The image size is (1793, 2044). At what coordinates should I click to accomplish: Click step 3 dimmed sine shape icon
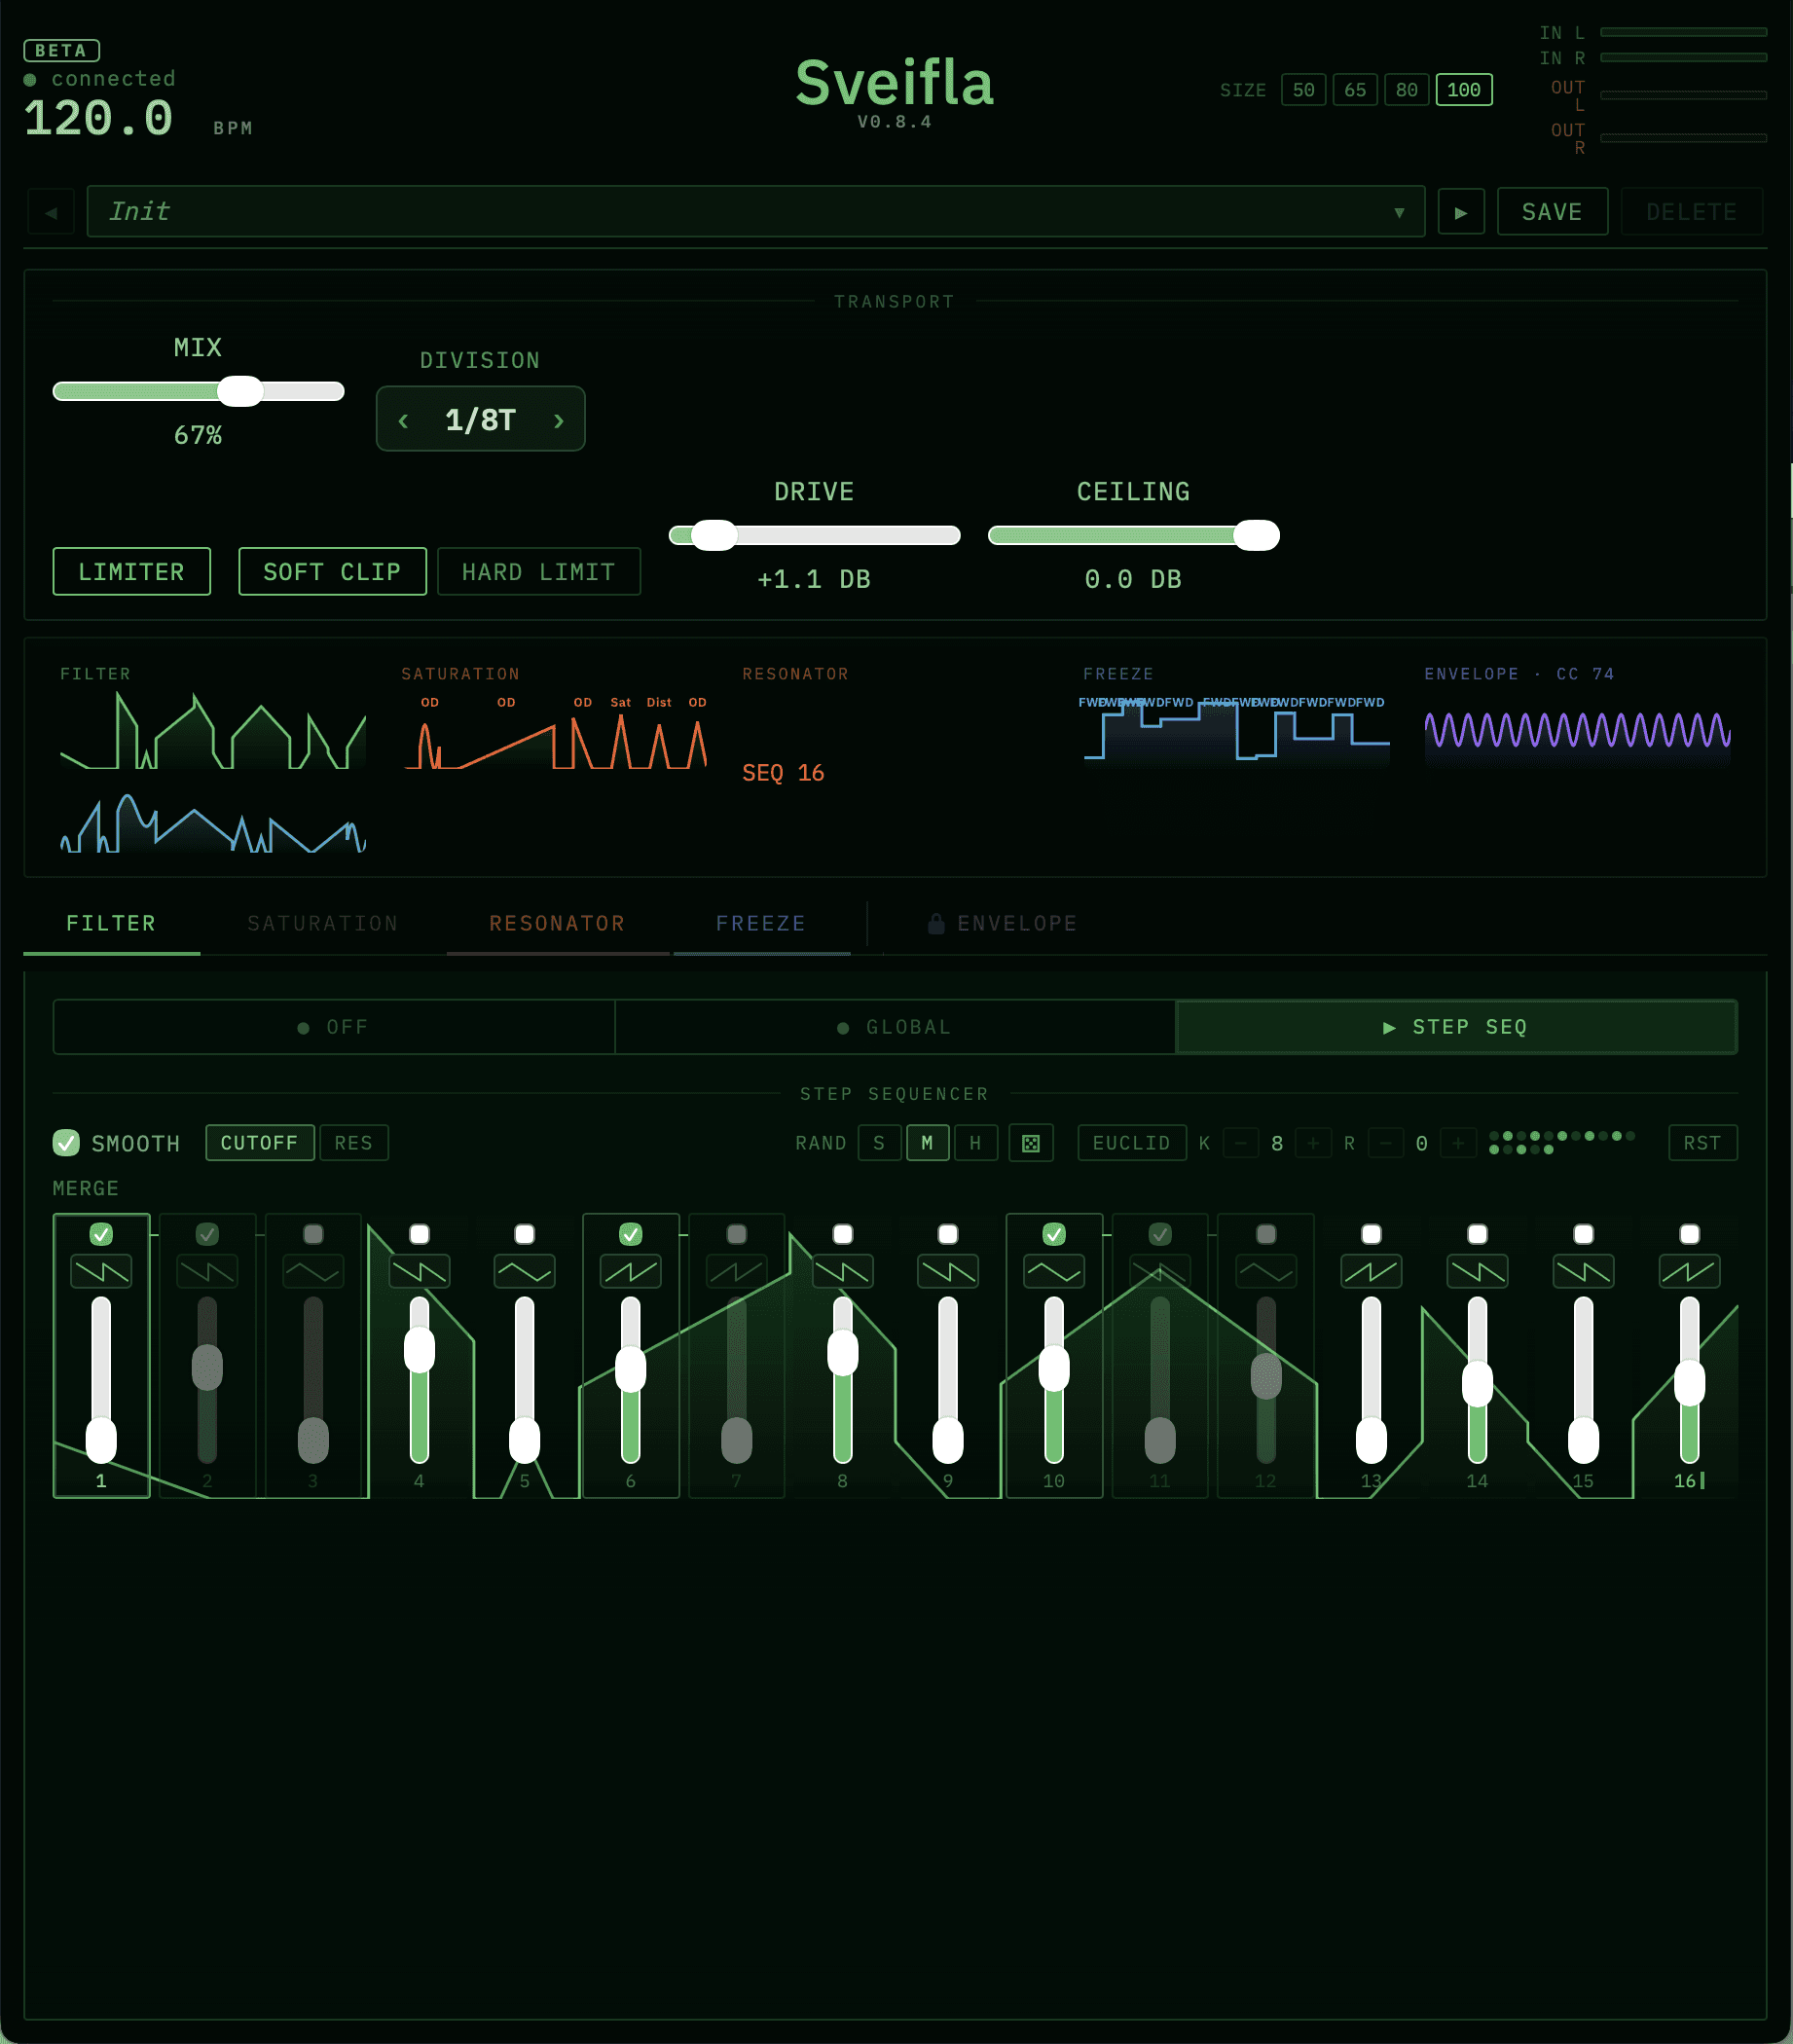point(313,1272)
